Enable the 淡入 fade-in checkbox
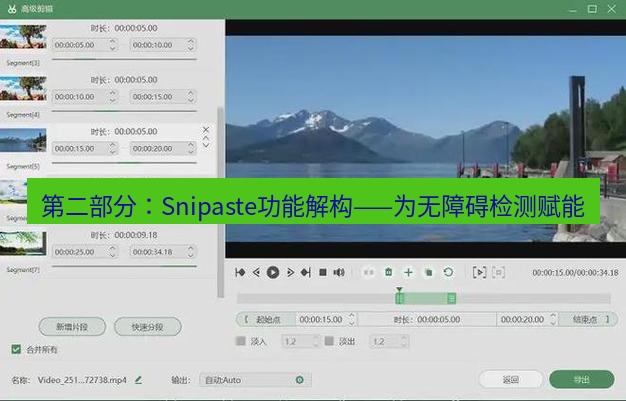626x401 pixels. pos(241,341)
